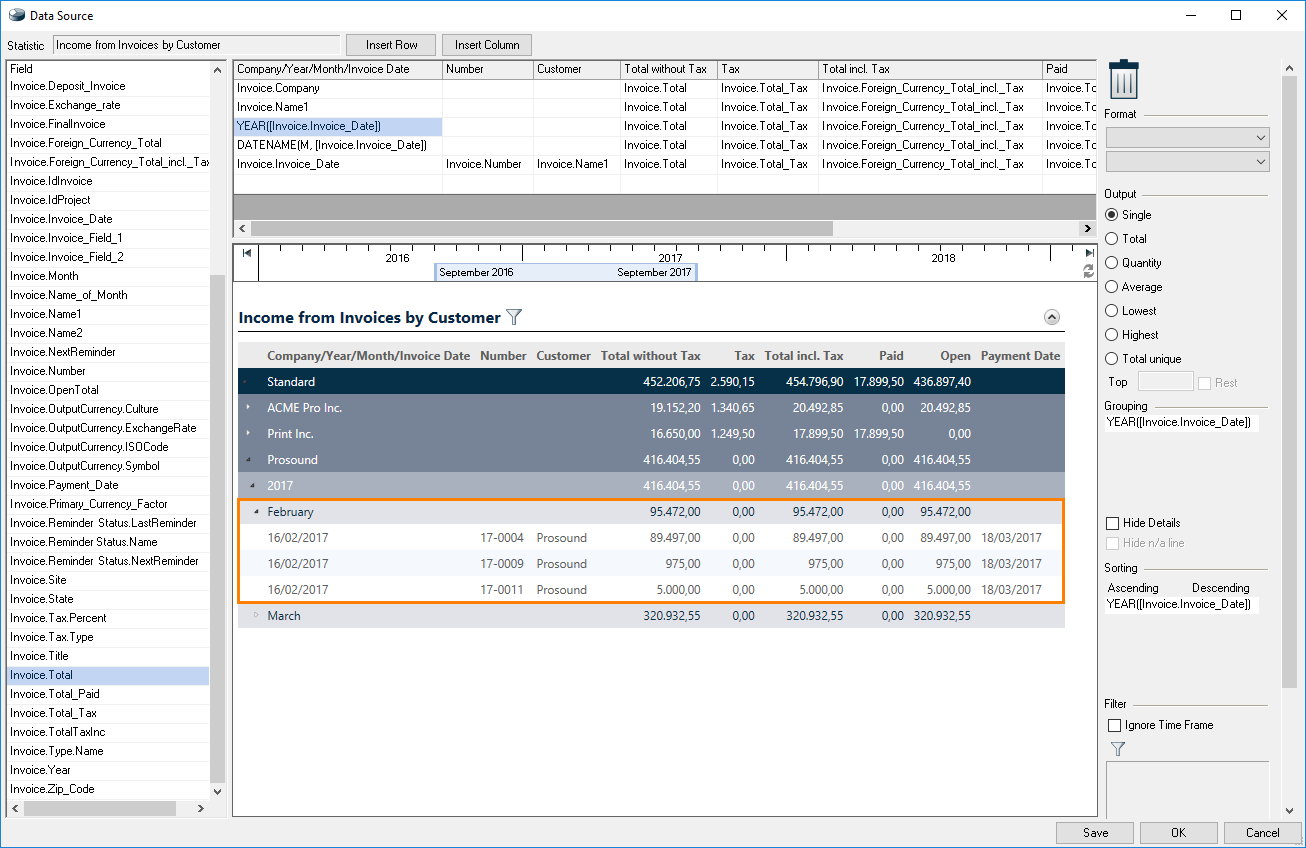Jump to timeline end arrow
The image size is (1306, 848).
point(1089,253)
